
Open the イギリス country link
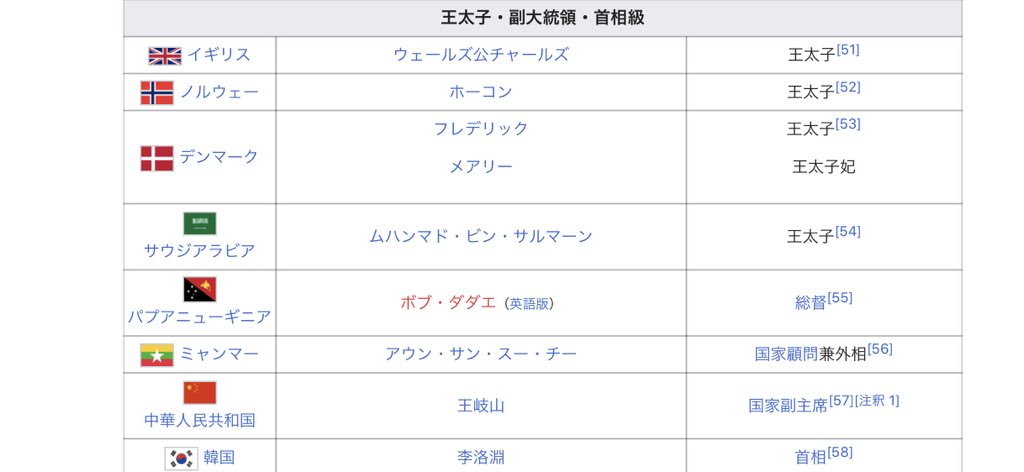[218, 55]
